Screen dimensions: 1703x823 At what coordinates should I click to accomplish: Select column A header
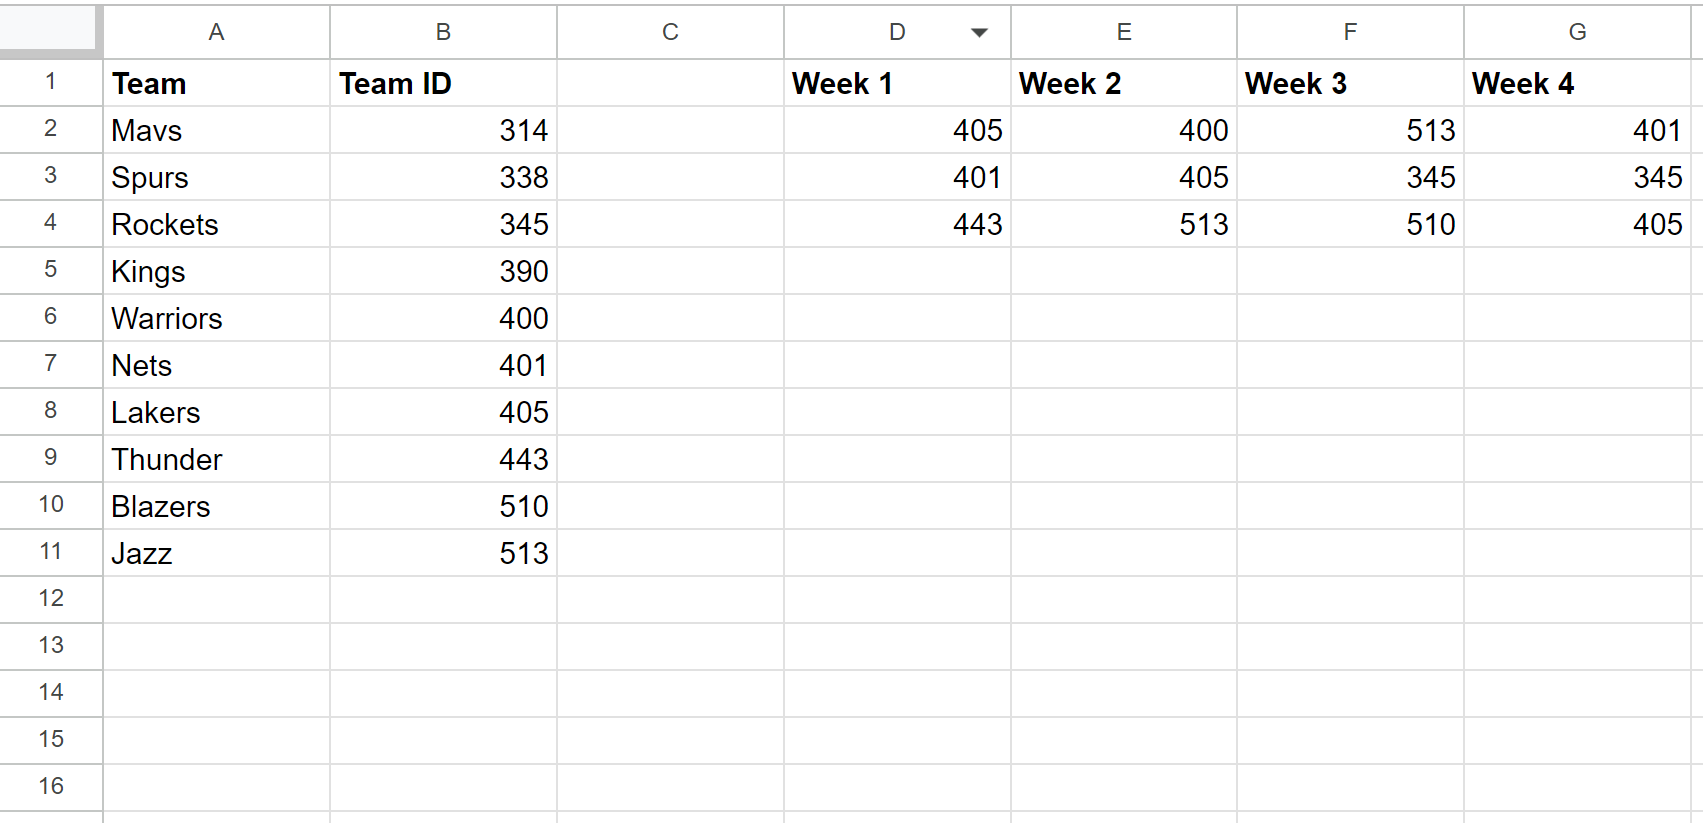pos(216,32)
